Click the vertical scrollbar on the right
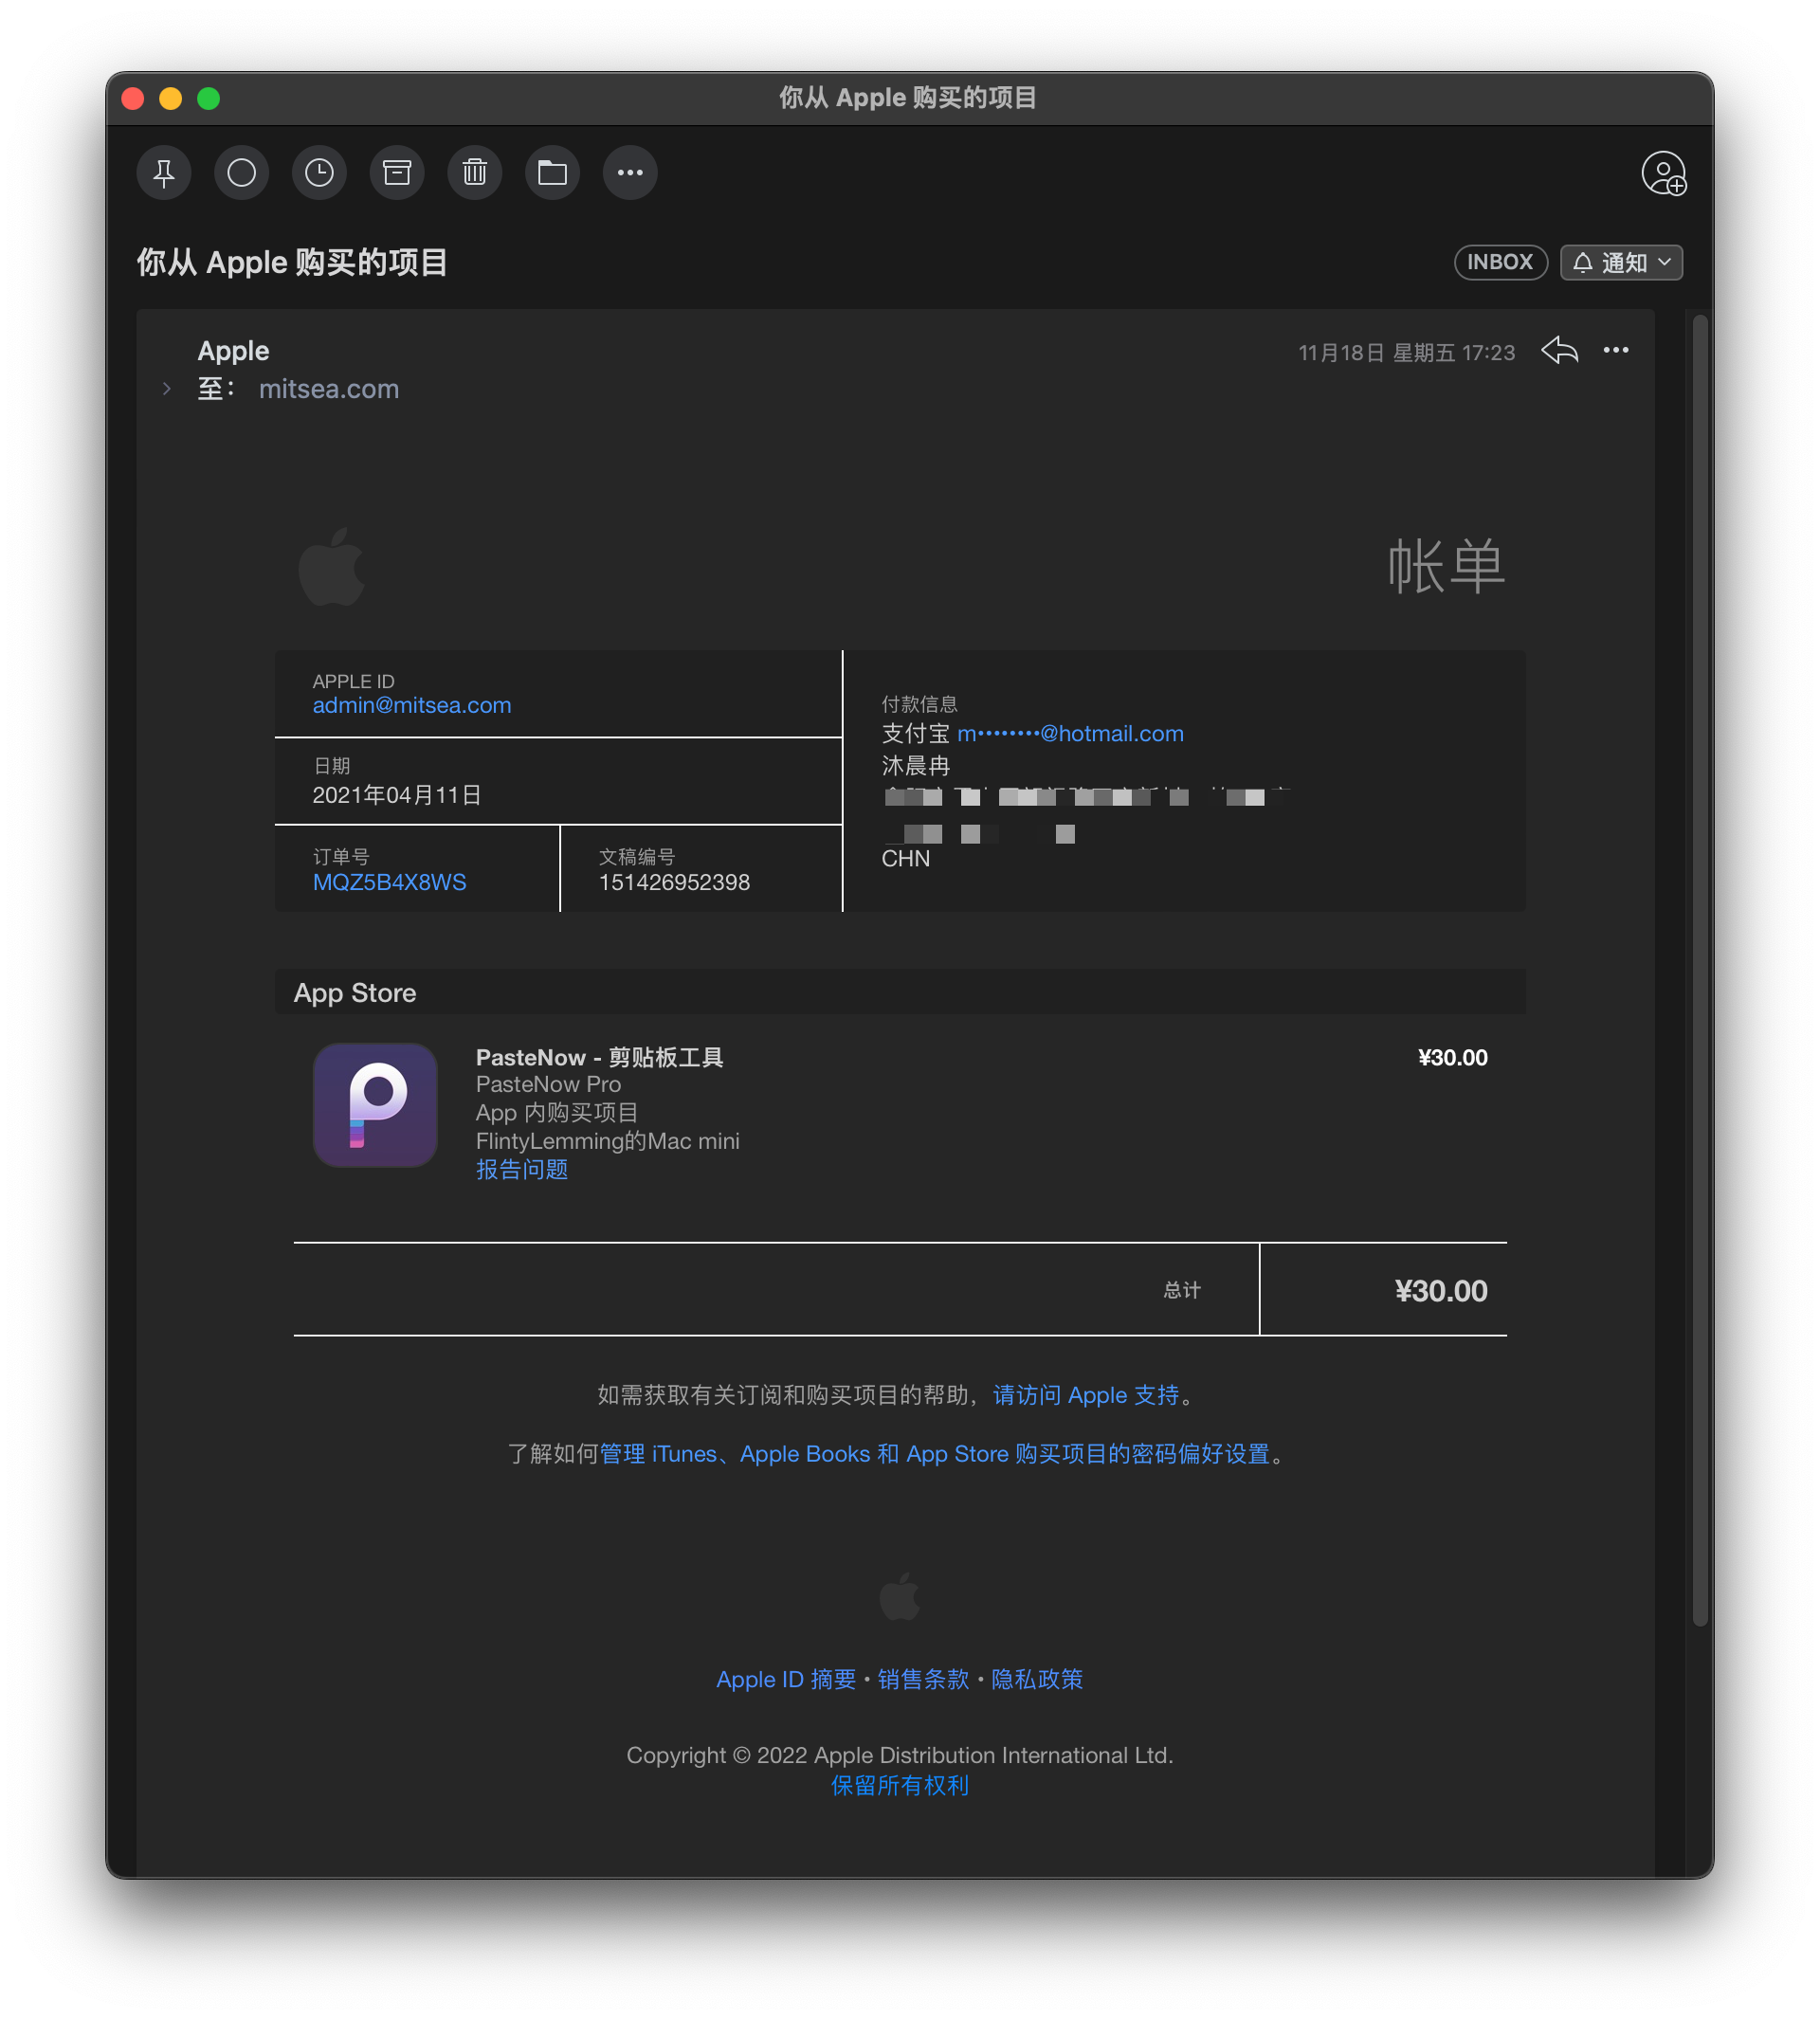1820x2019 pixels. tap(1699, 970)
